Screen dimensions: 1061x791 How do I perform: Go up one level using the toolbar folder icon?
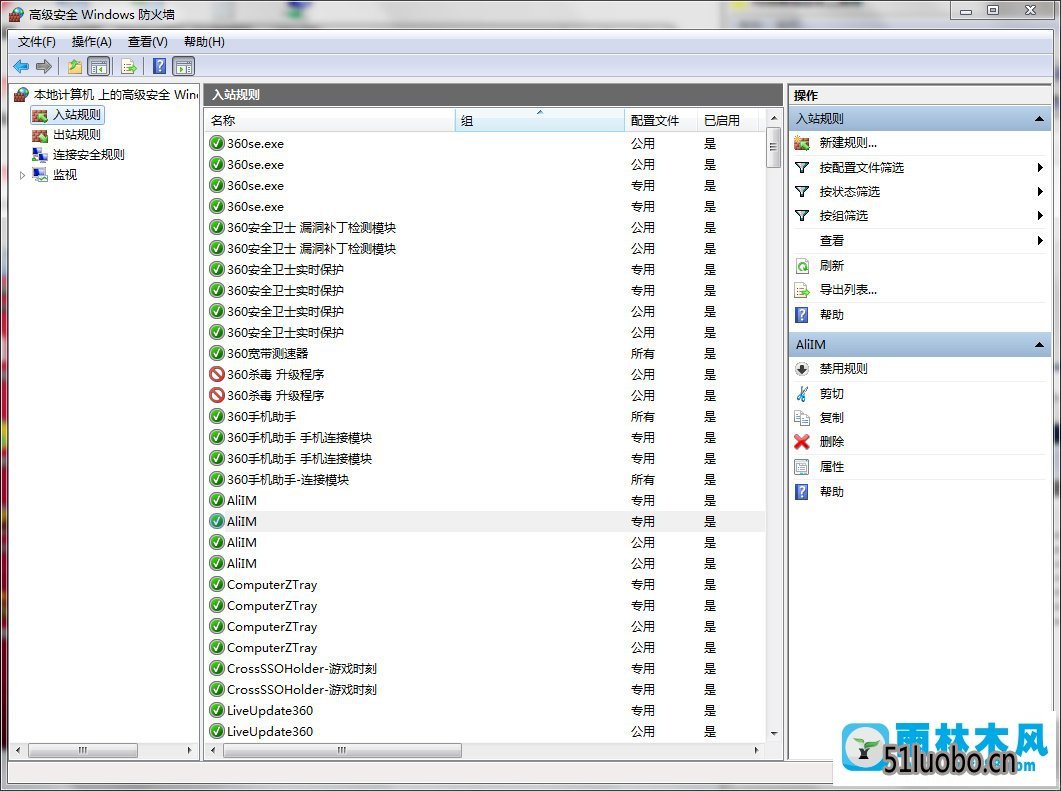click(x=74, y=66)
